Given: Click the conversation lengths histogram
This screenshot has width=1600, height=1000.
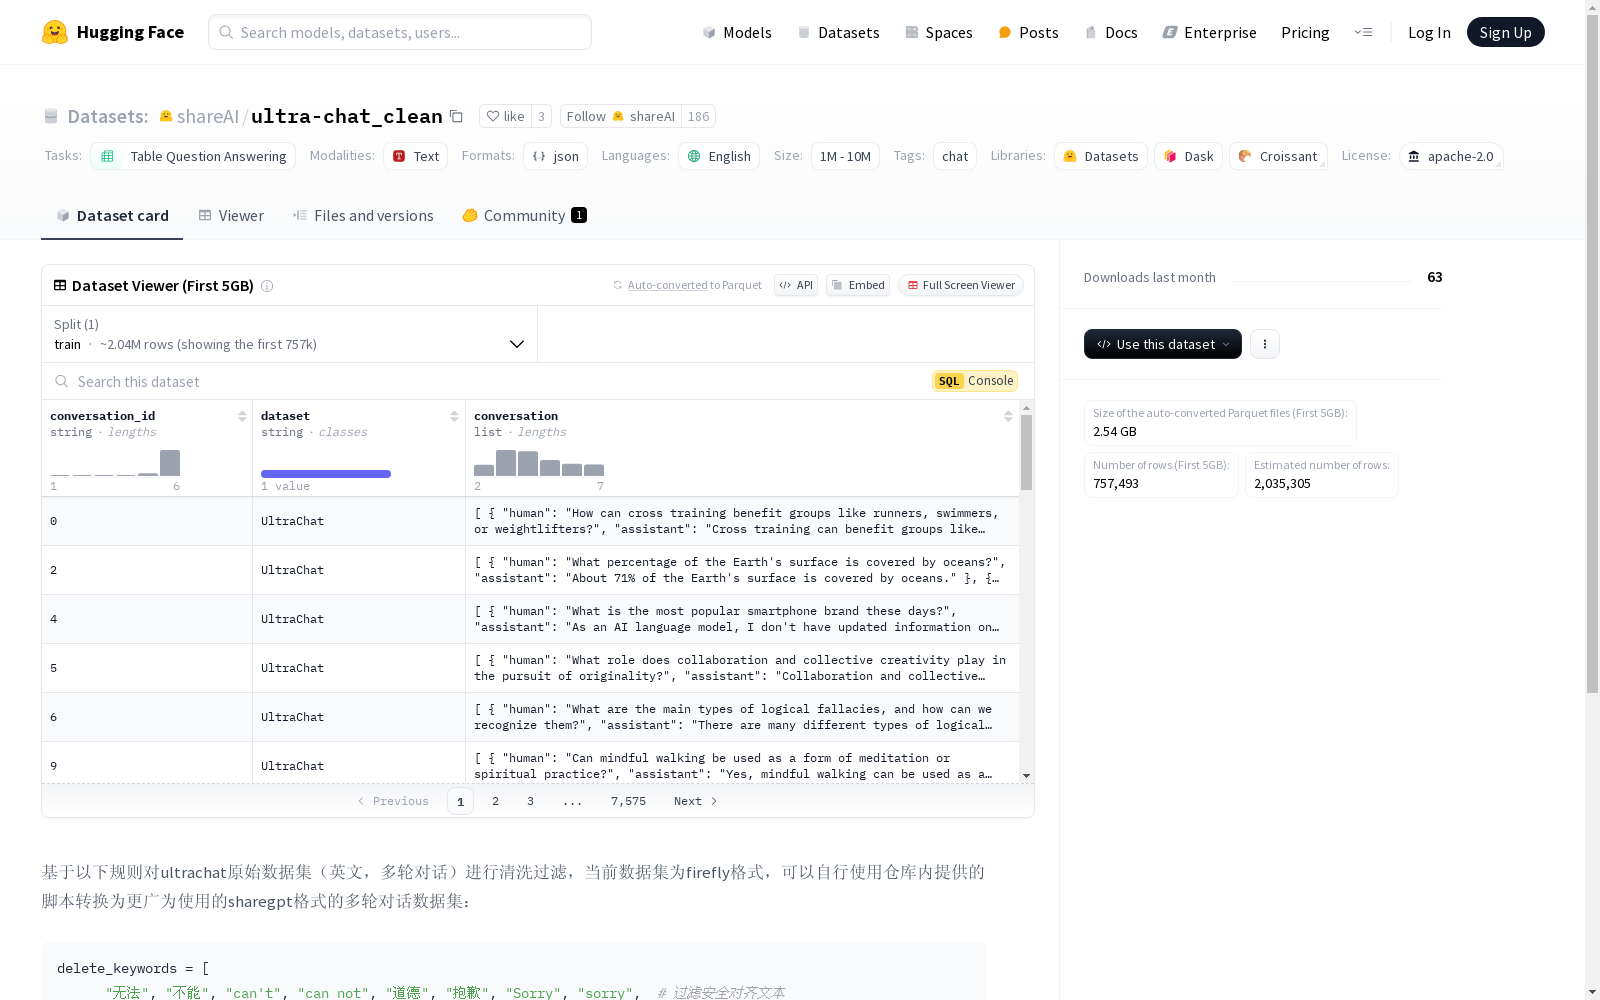Looking at the screenshot, I should click(539, 463).
